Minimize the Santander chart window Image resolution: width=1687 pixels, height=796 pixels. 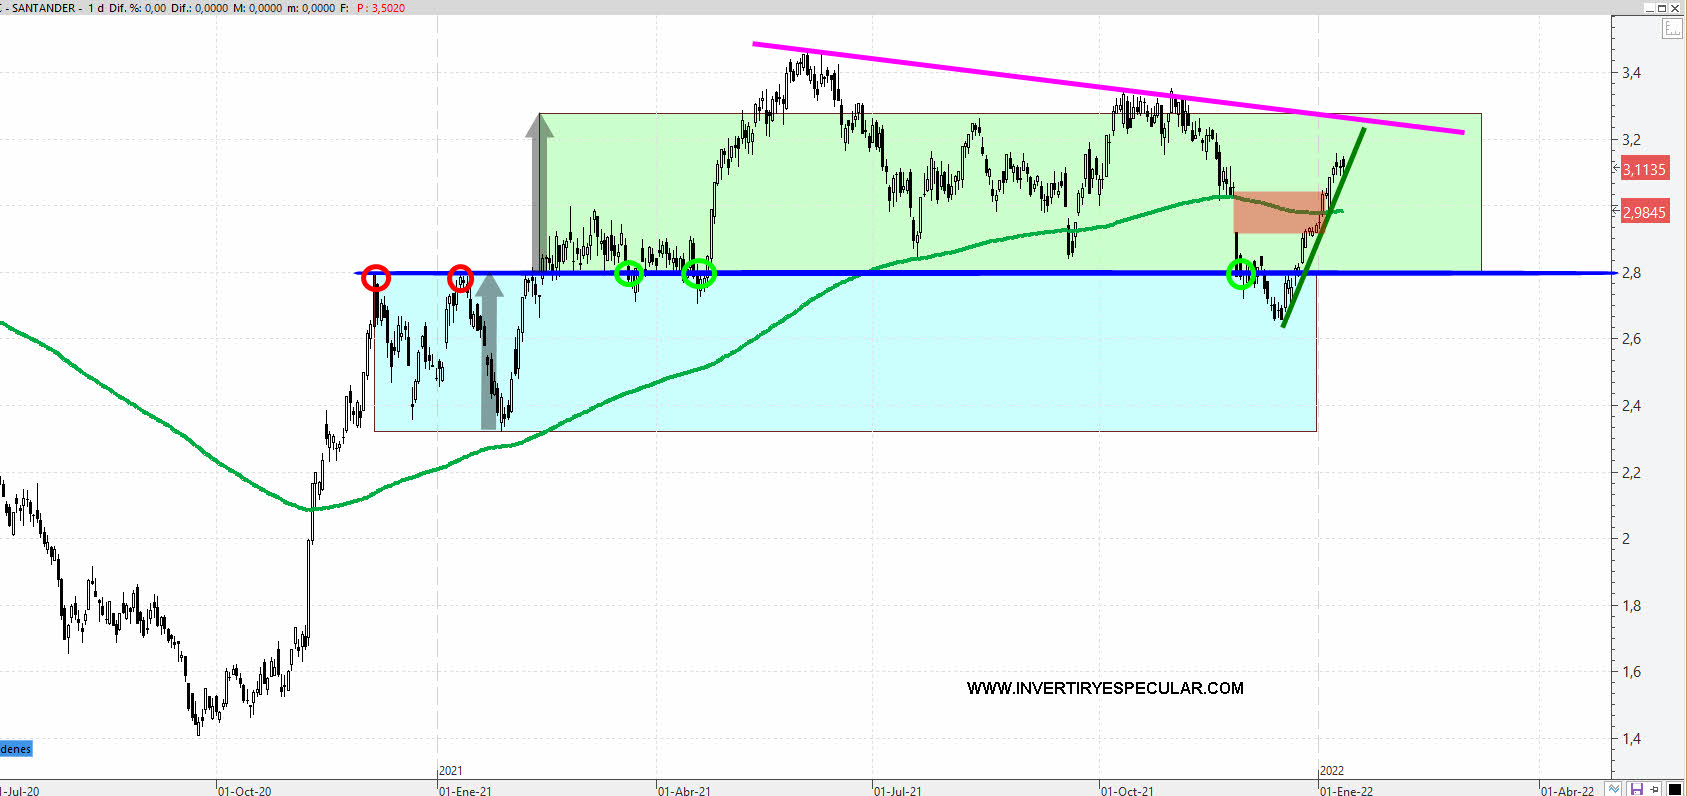click(1649, 8)
